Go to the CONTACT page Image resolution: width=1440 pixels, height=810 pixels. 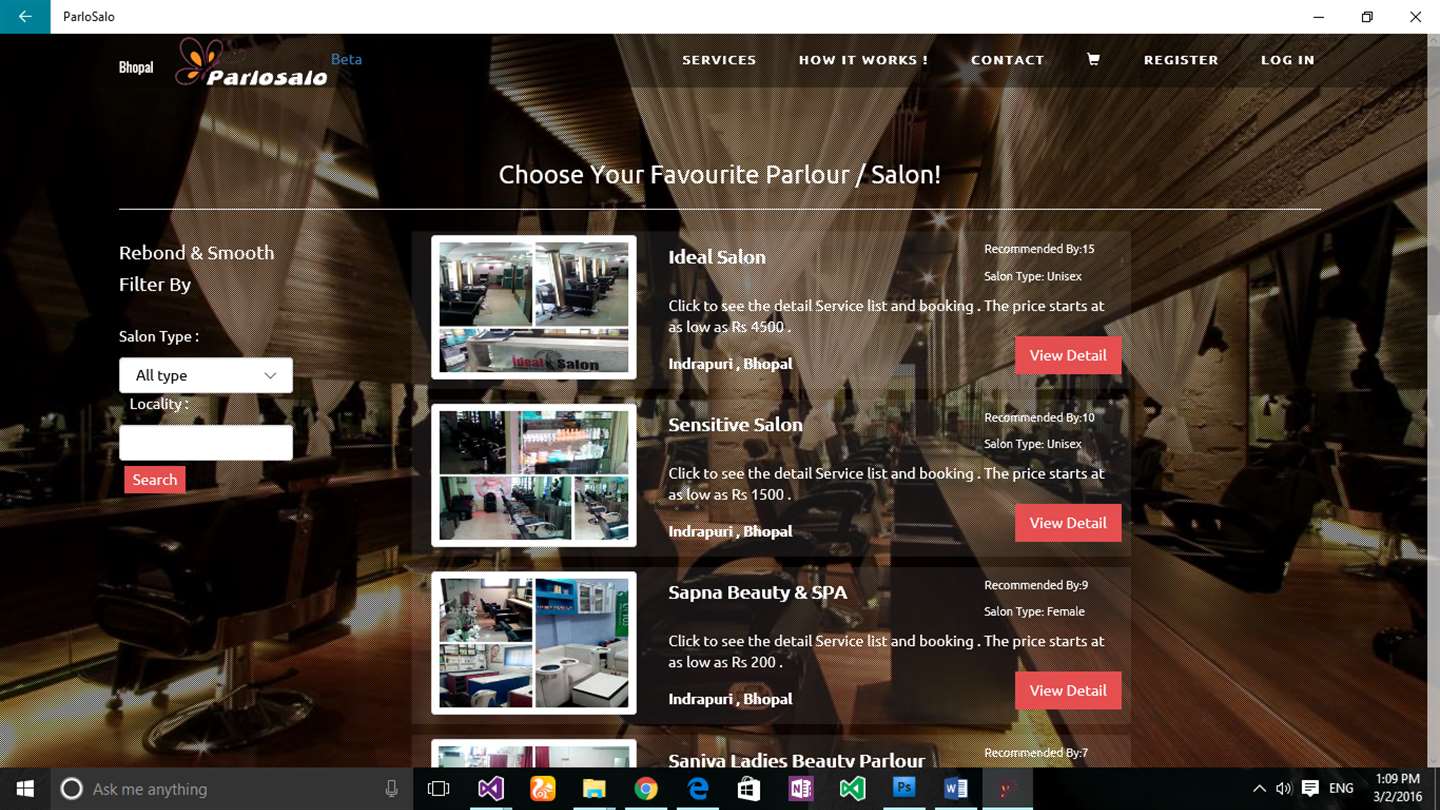tap(1007, 60)
